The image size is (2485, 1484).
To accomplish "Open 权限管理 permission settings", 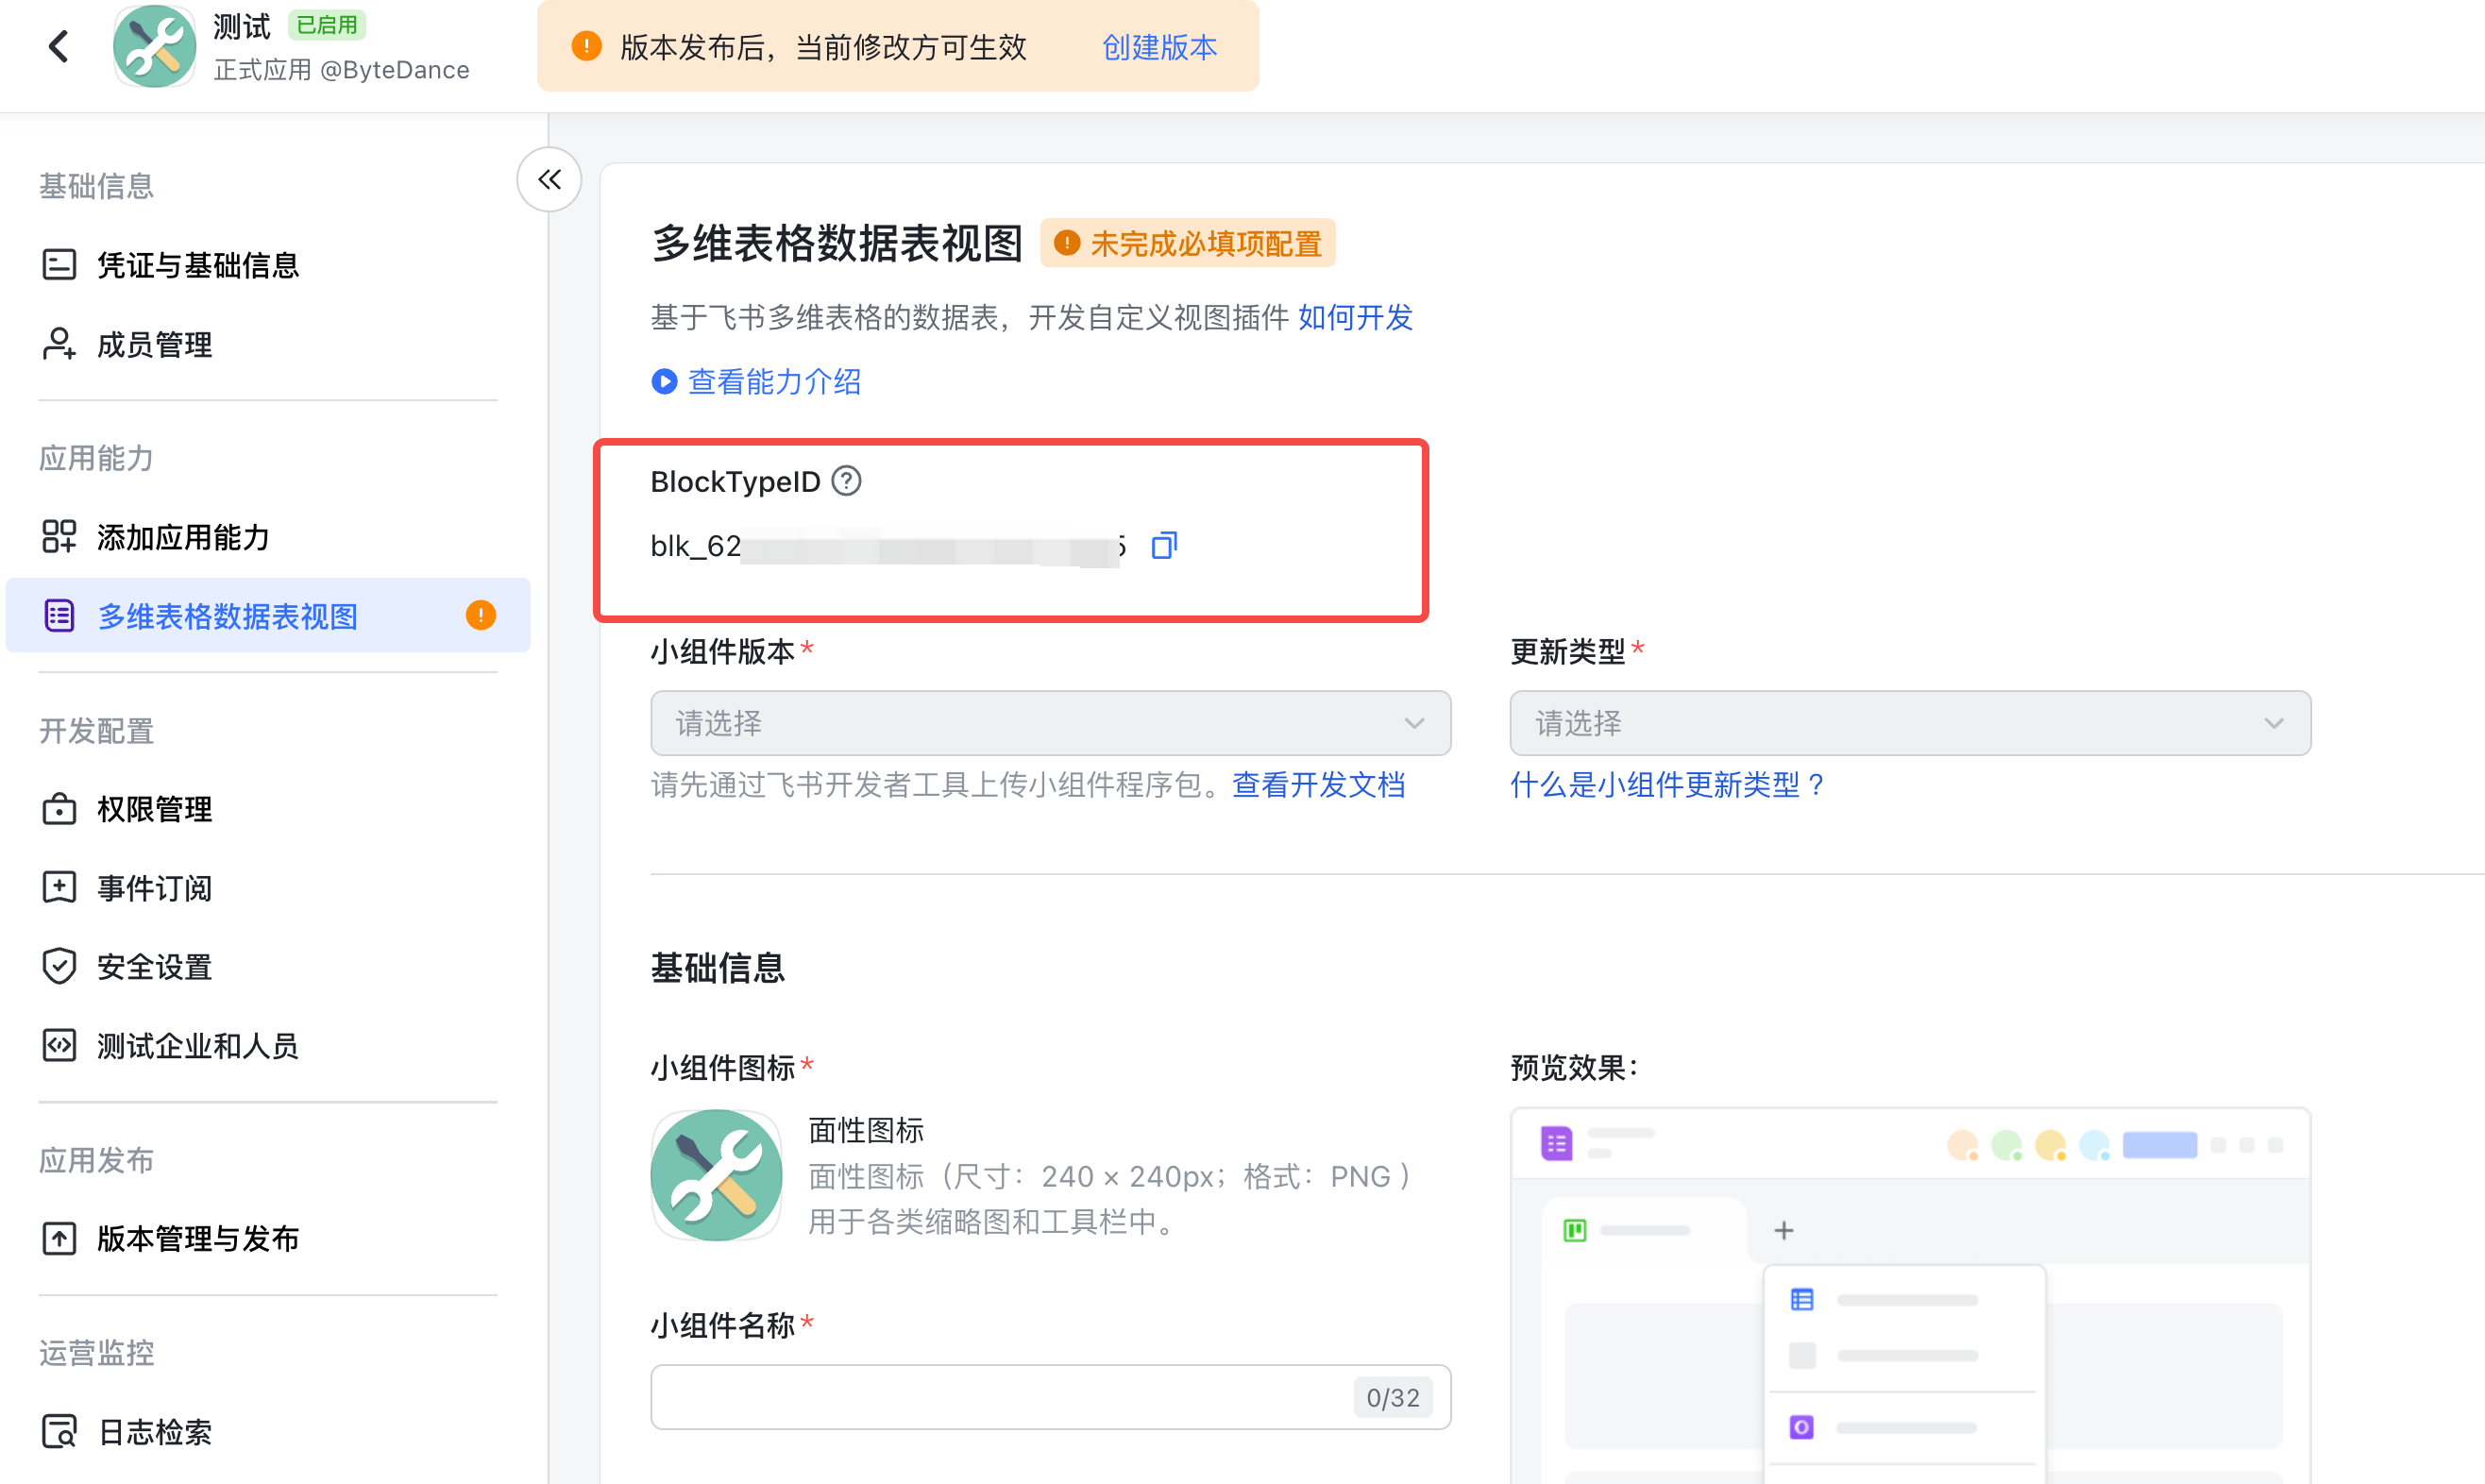I will tap(153, 809).
